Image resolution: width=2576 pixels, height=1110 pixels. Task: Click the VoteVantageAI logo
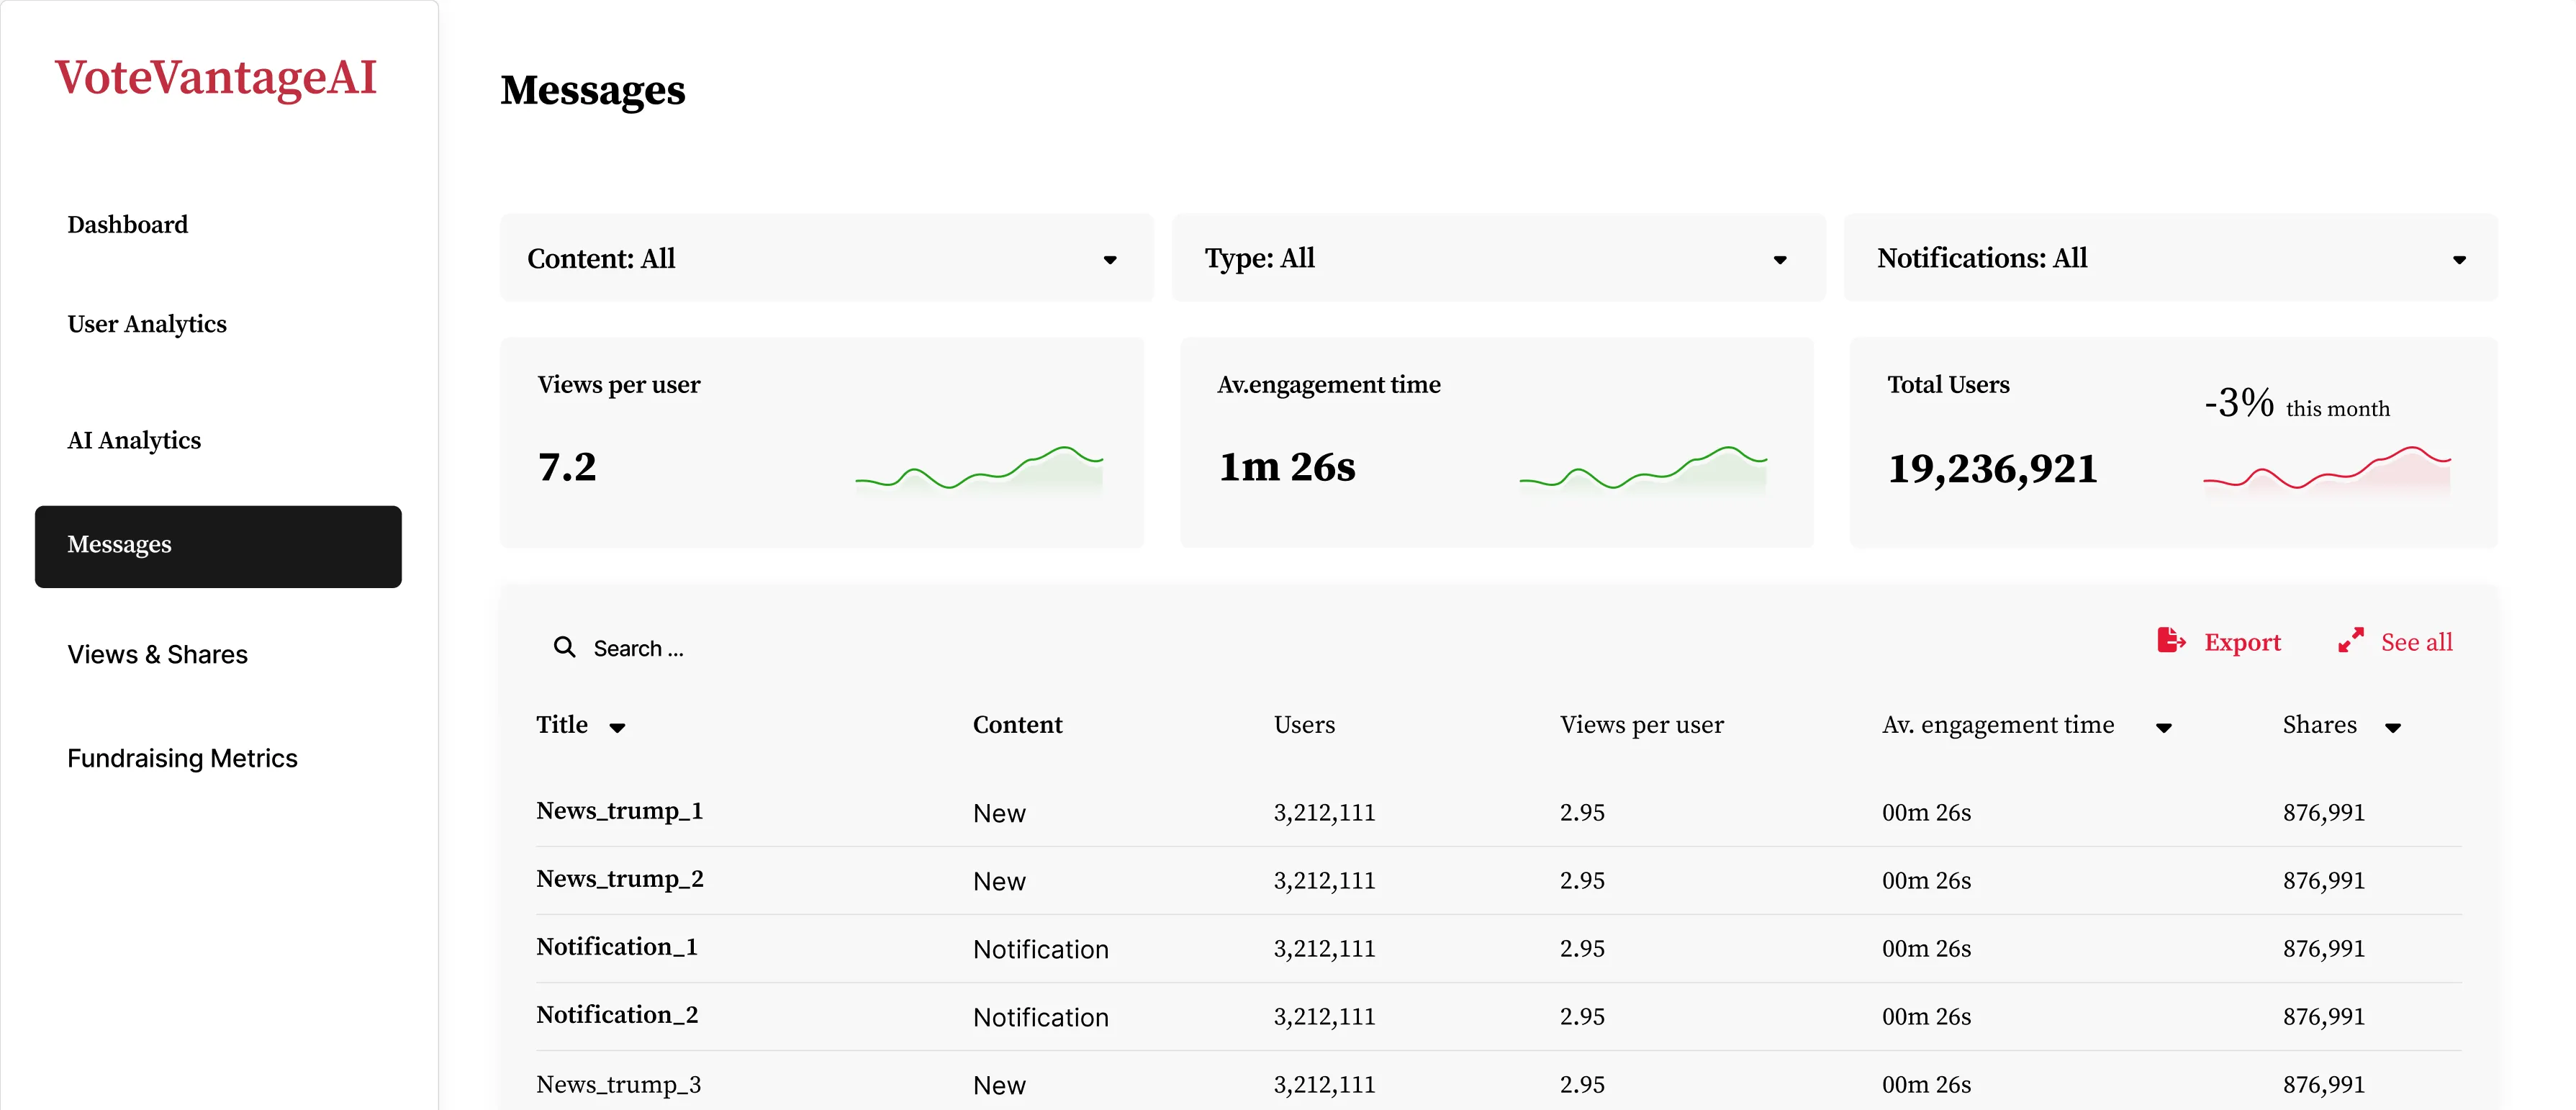pos(215,78)
